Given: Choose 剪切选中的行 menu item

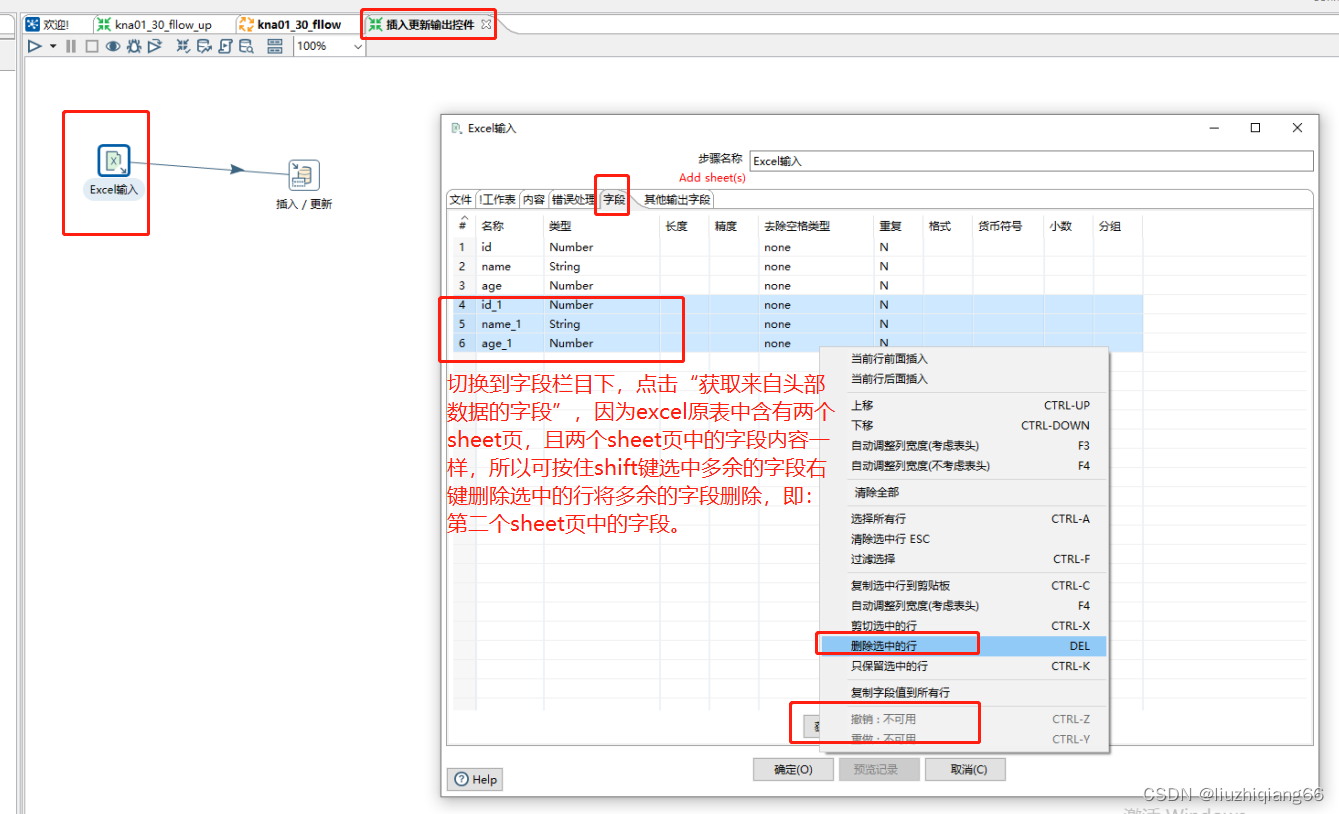Looking at the screenshot, I should [963, 626].
